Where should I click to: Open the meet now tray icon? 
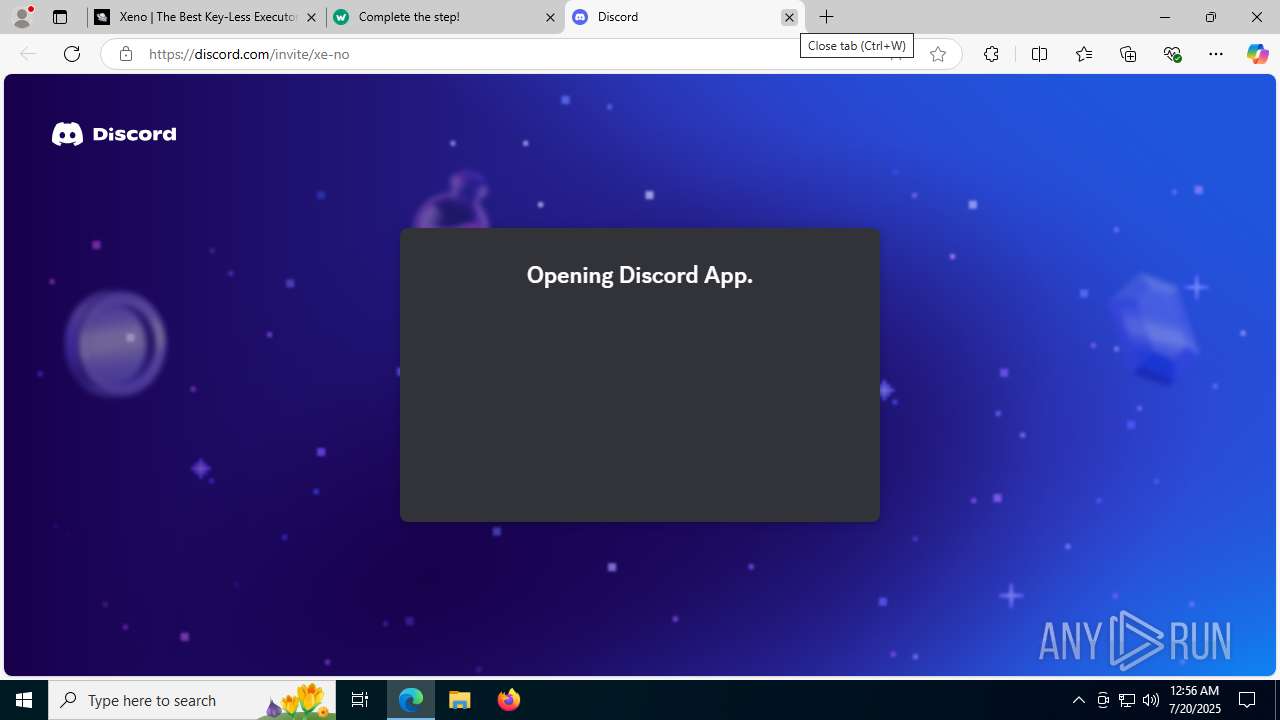(x=1103, y=700)
